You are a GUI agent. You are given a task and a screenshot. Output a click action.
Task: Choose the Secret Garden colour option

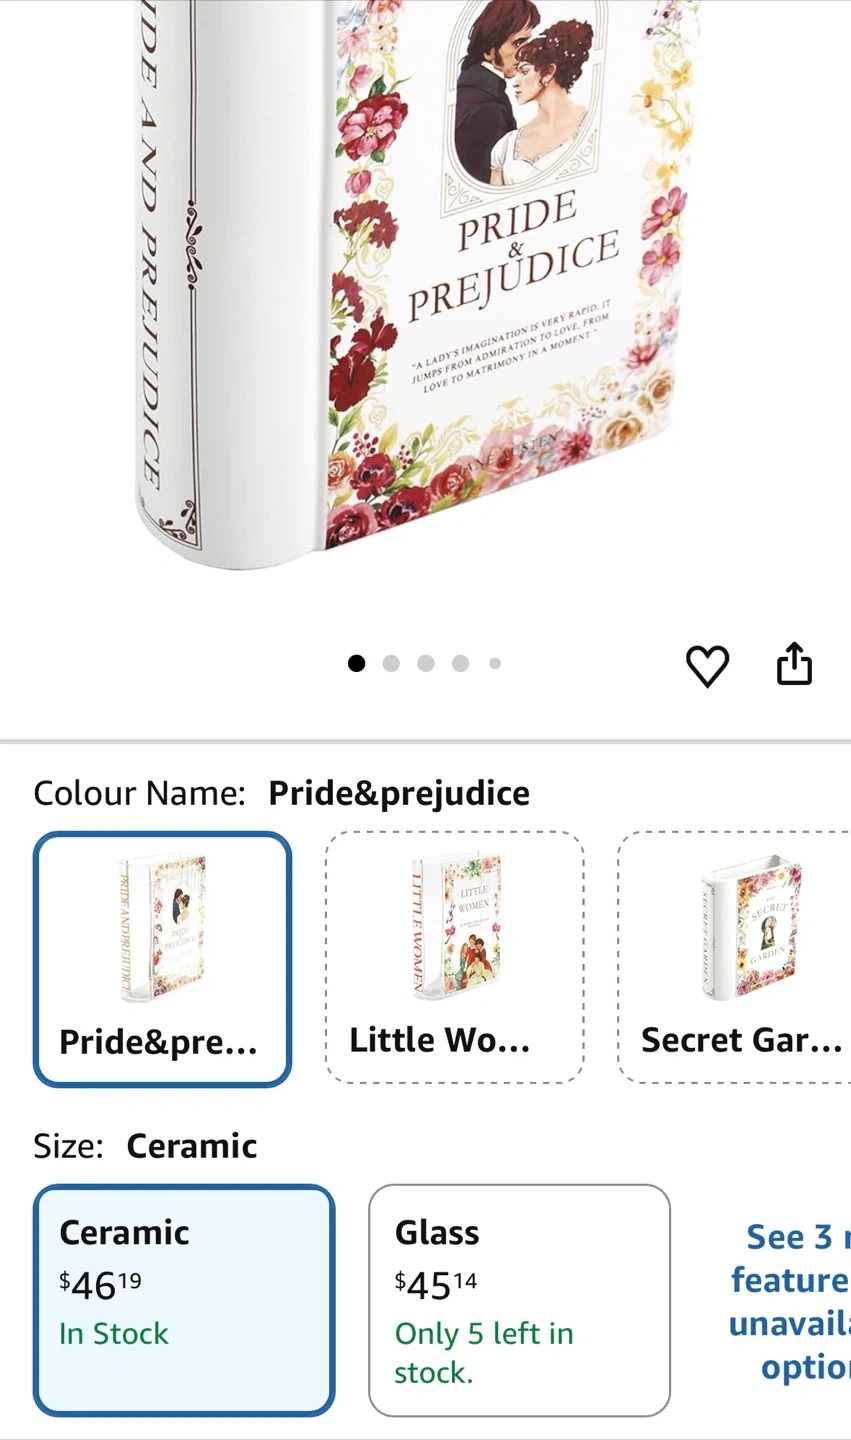[x=734, y=957]
